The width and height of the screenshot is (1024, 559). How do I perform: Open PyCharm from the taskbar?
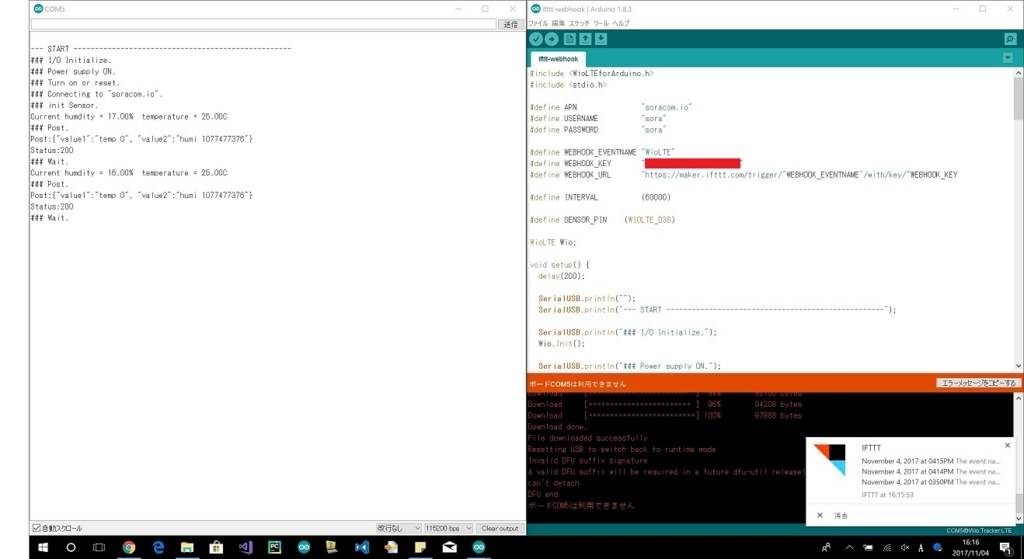(274, 547)
